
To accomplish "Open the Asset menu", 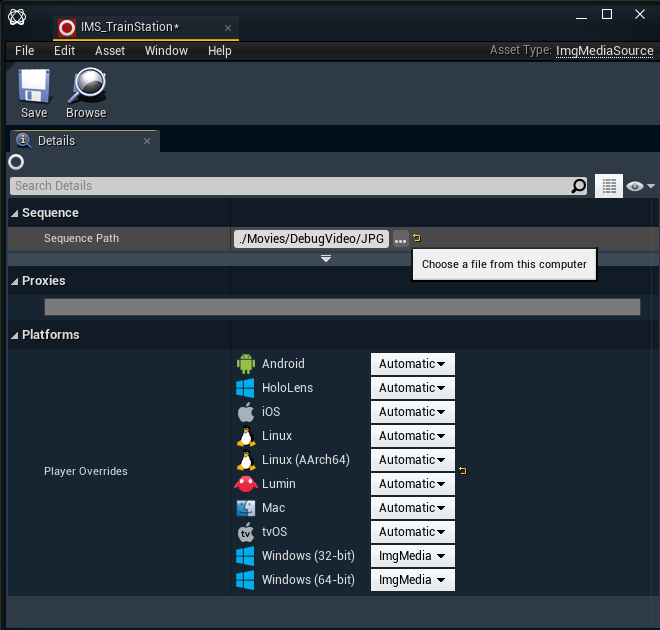I will tap(110, 51).
